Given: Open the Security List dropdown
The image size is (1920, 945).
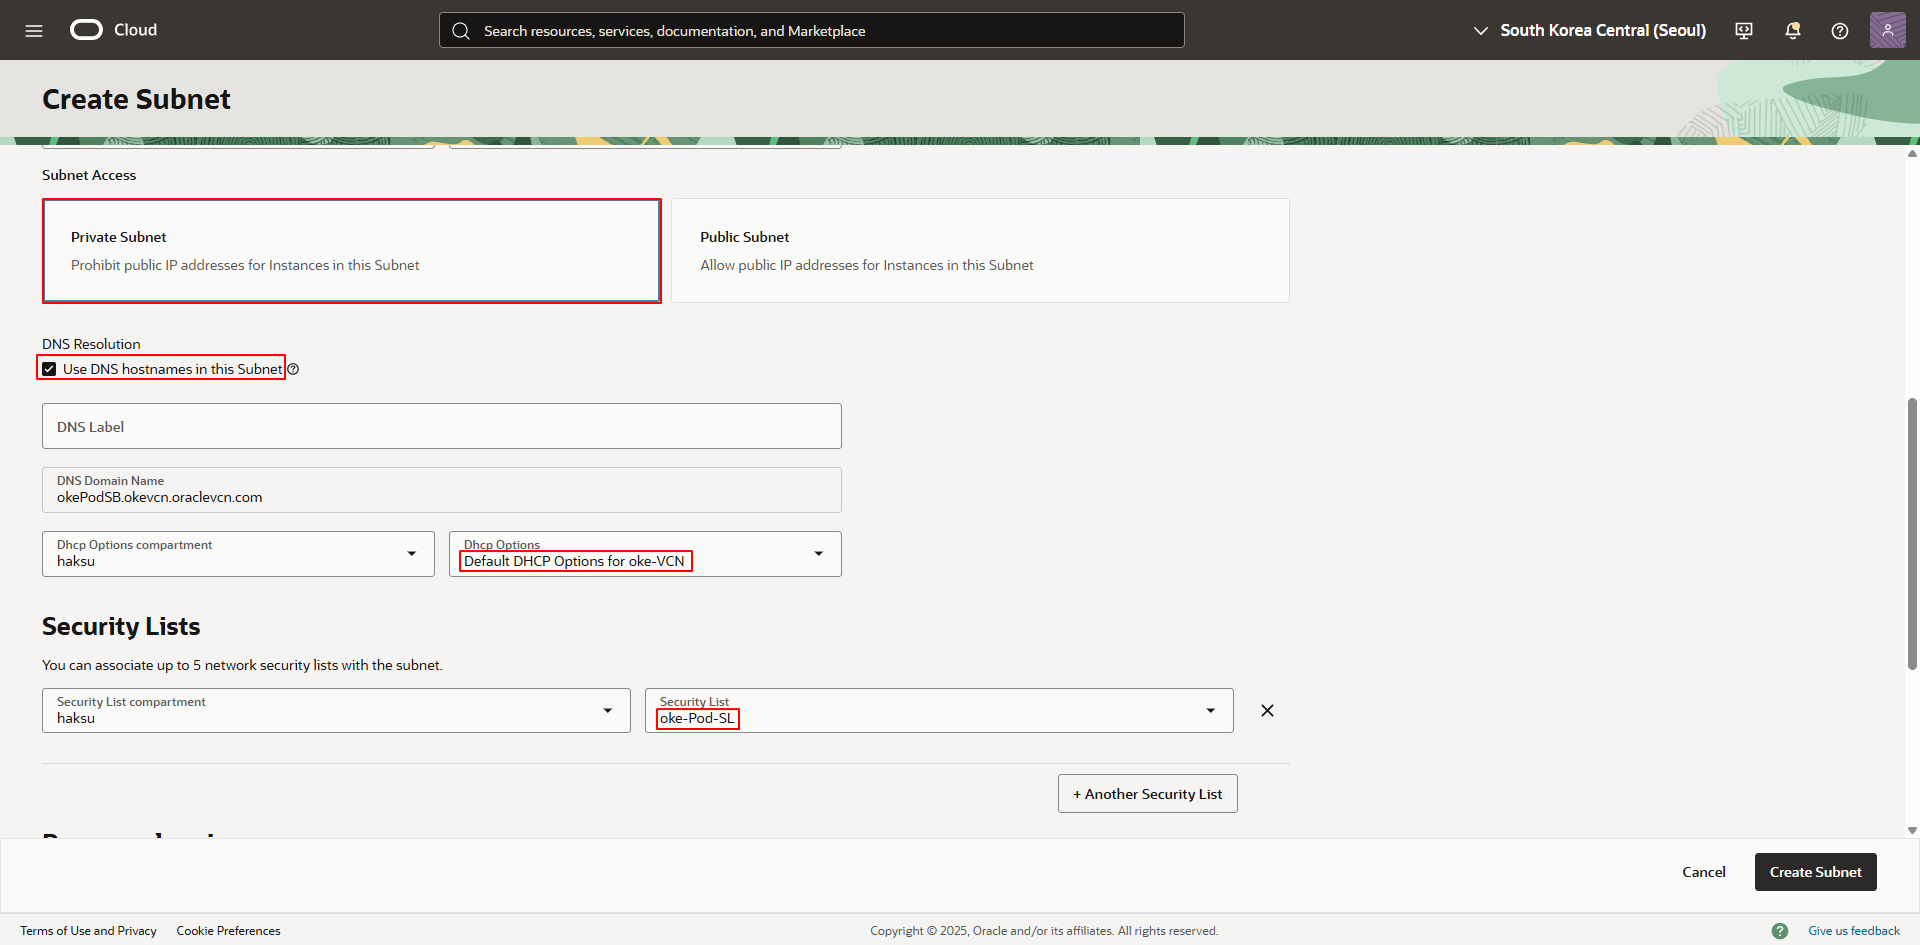Looking at the screenshot, I should coord(938,711).
